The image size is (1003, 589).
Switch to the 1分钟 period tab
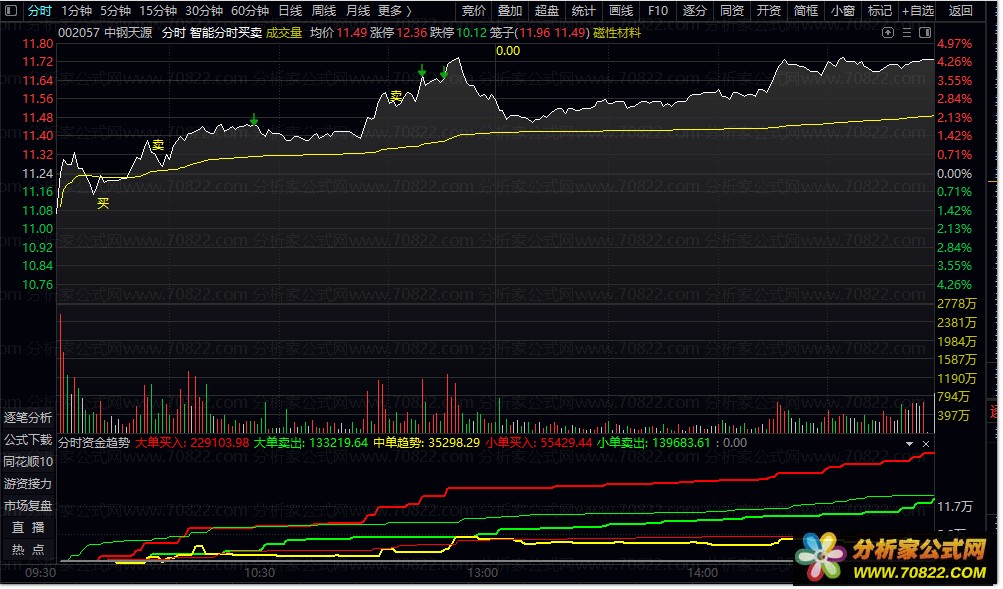77,11
